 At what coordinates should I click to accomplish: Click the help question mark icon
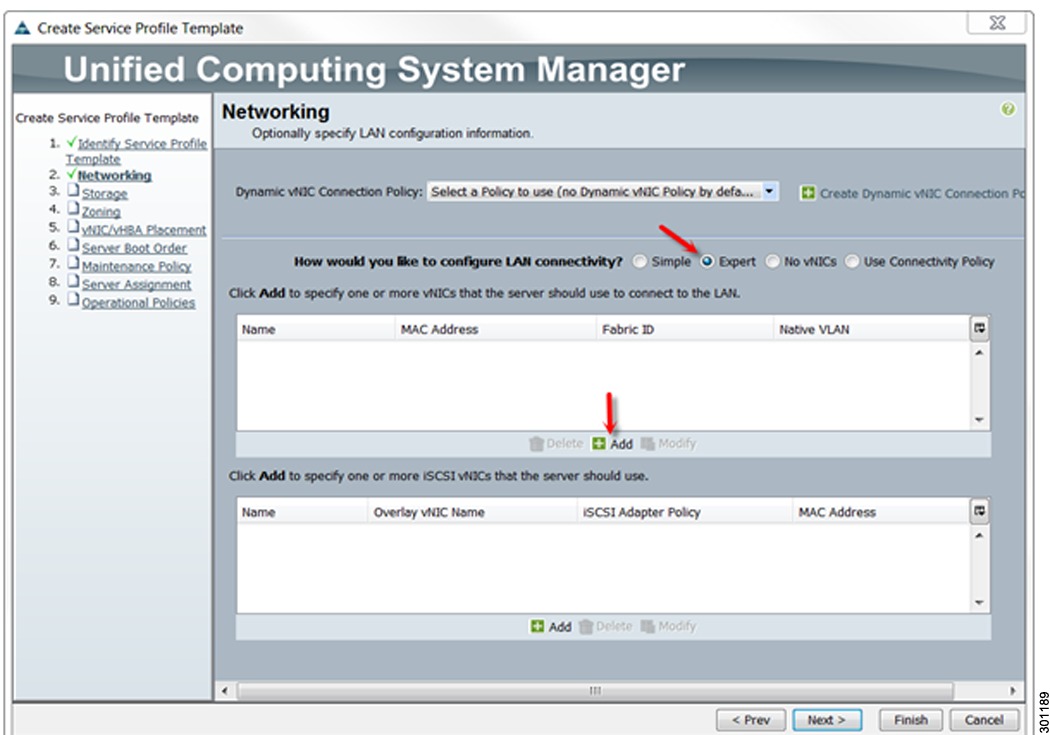pos(1007,109)
